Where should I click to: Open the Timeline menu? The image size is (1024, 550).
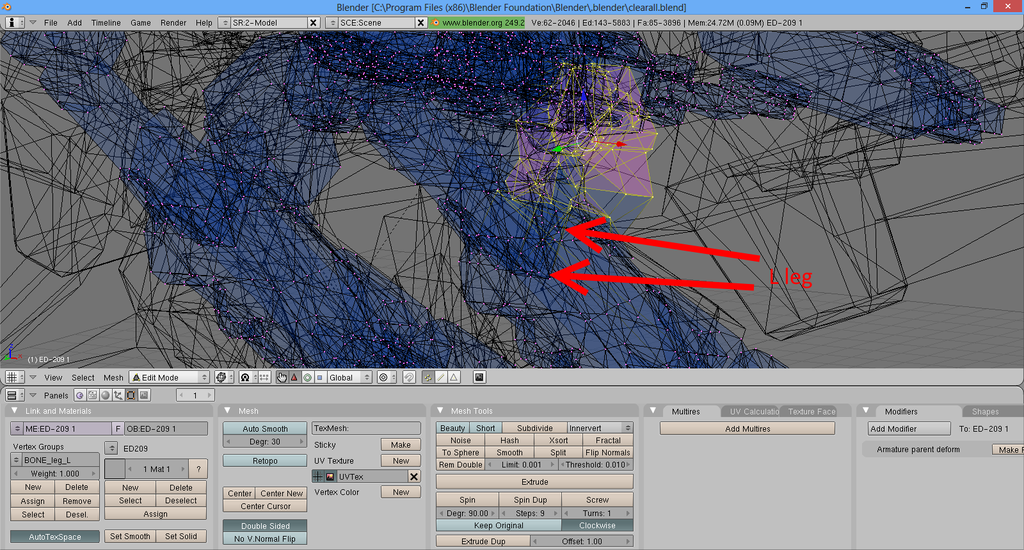(x=106, y=22)
